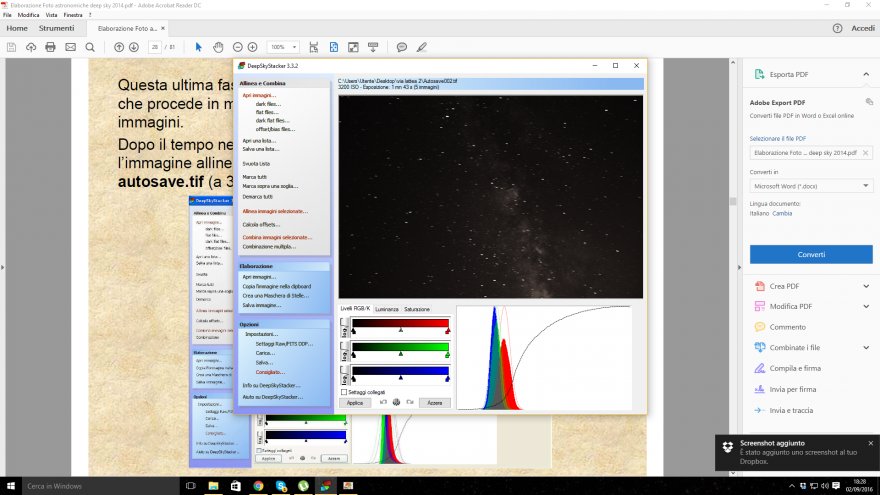This screenshot has height=495, width=880.
Task: Zoom out with the minus circle icon
Action: coord(238,48)
